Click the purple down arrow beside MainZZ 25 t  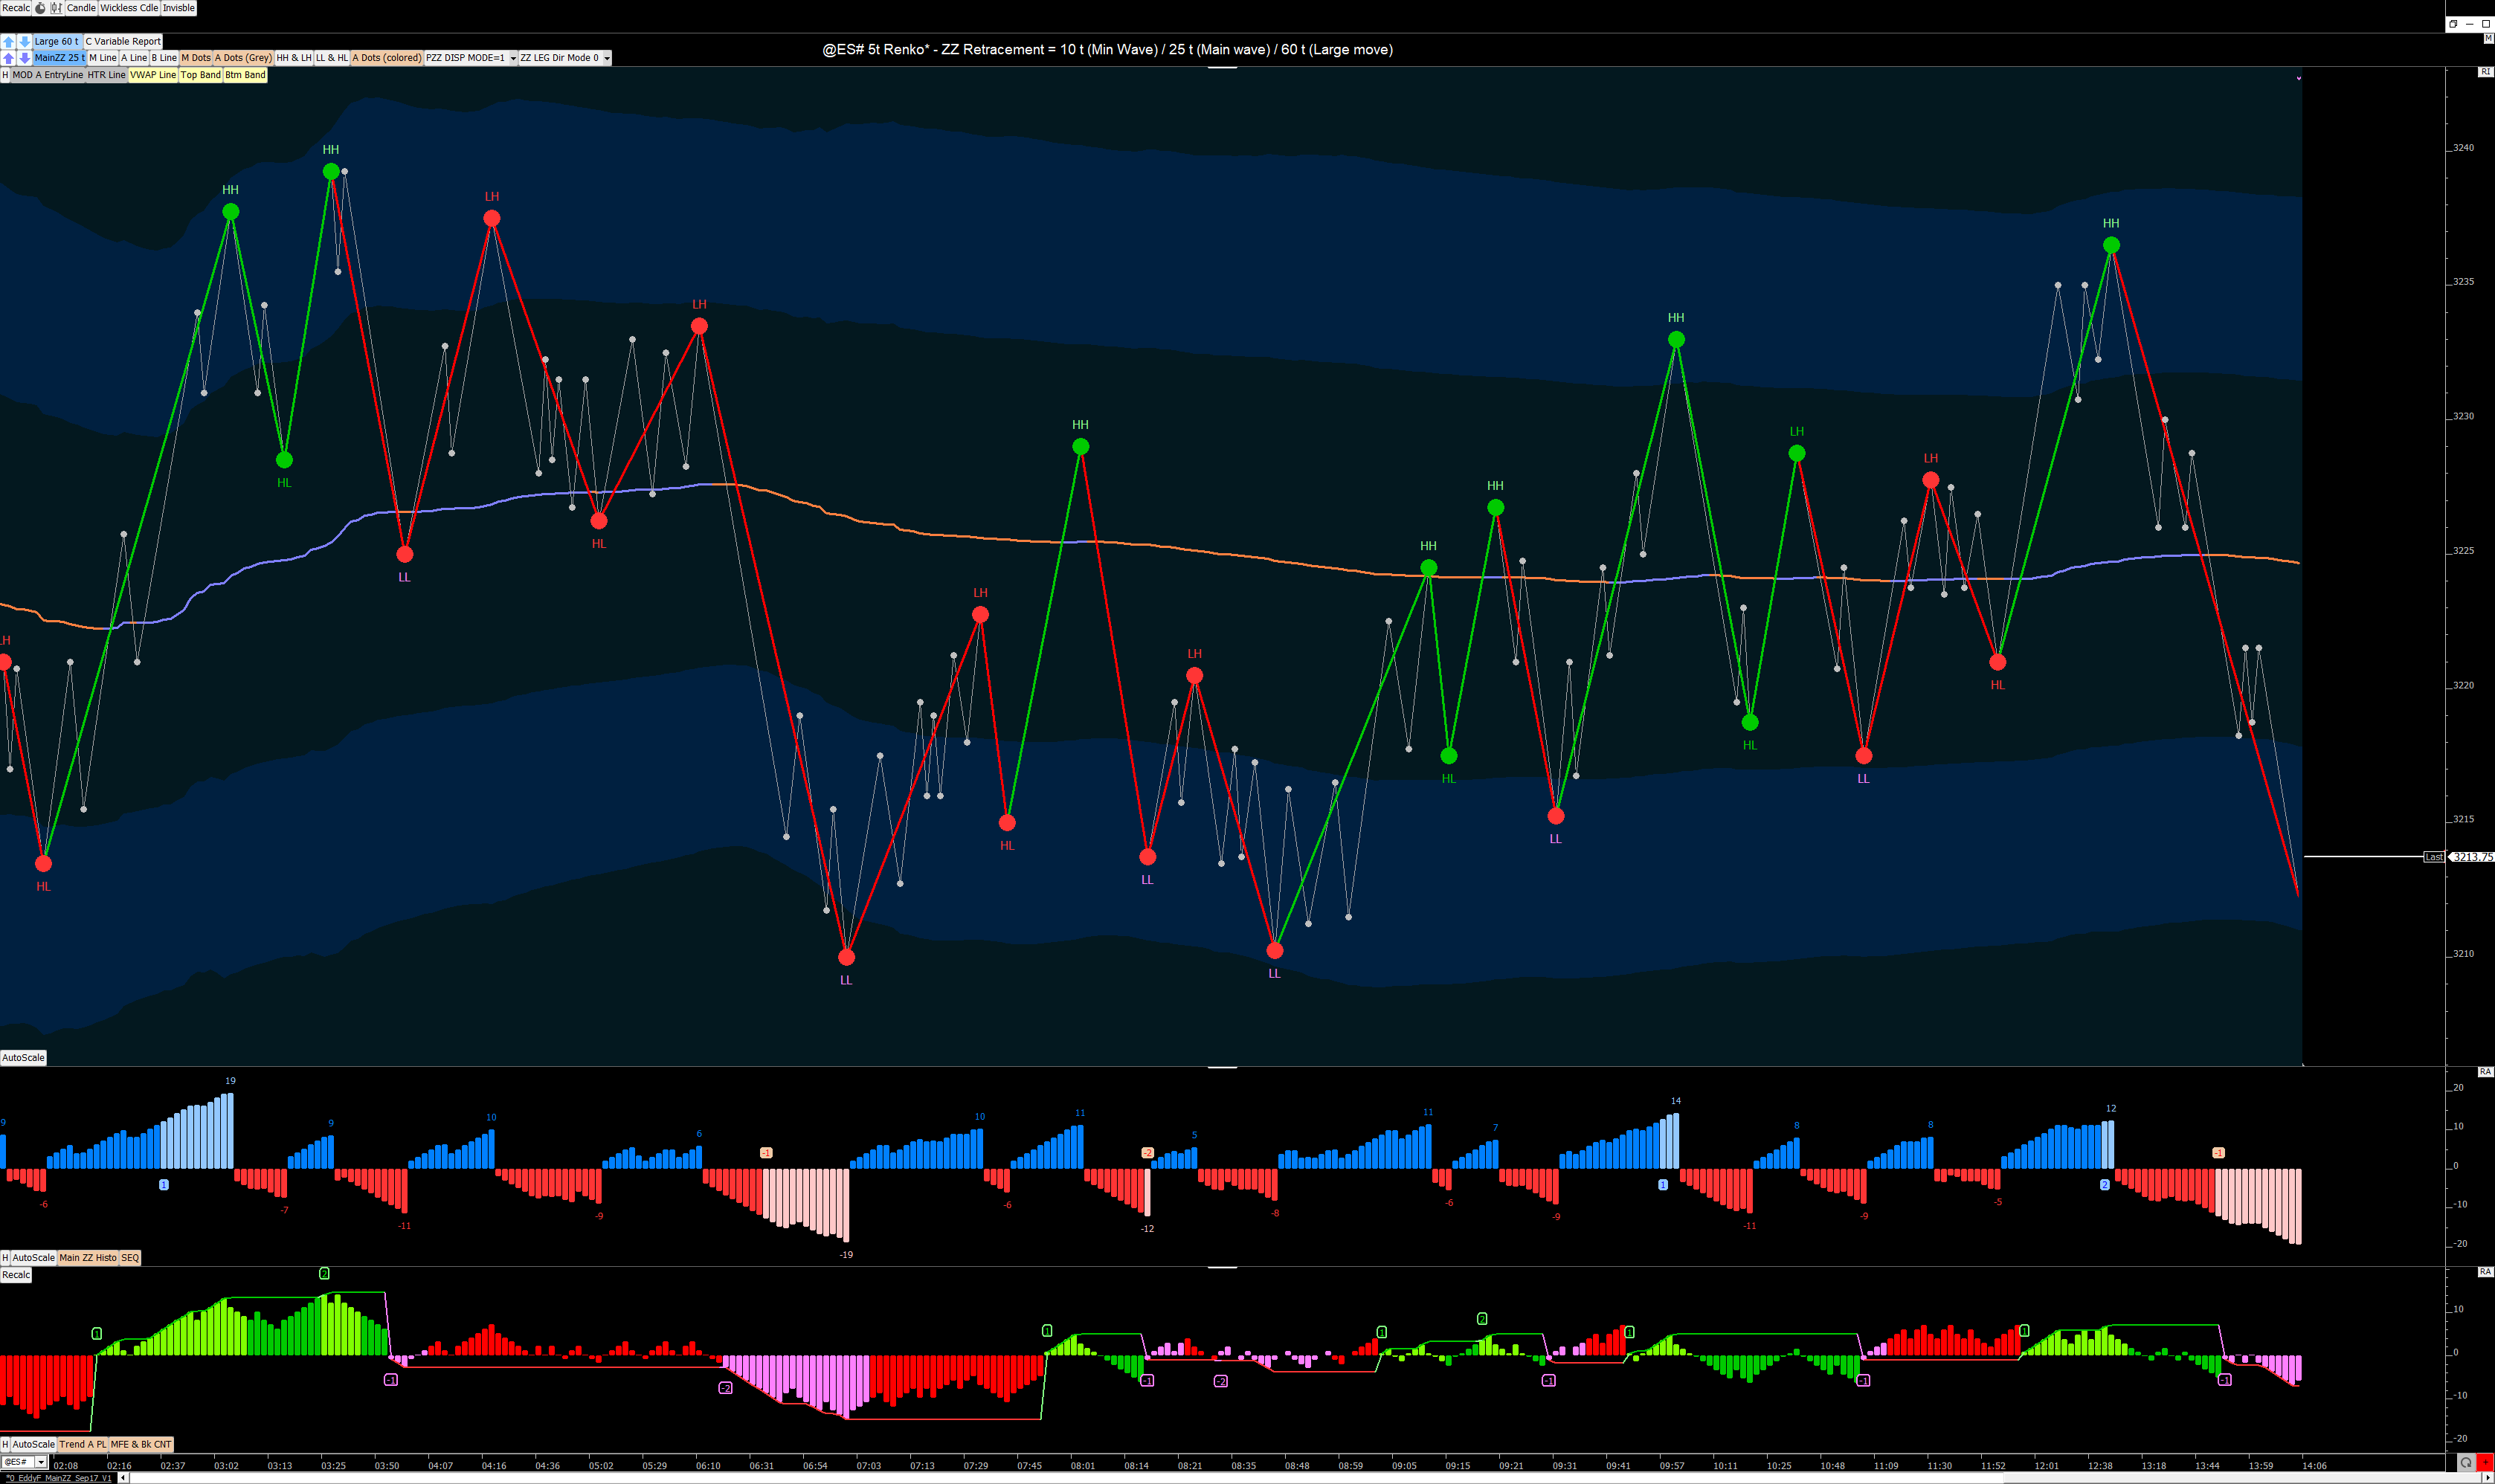pos(24,58)
